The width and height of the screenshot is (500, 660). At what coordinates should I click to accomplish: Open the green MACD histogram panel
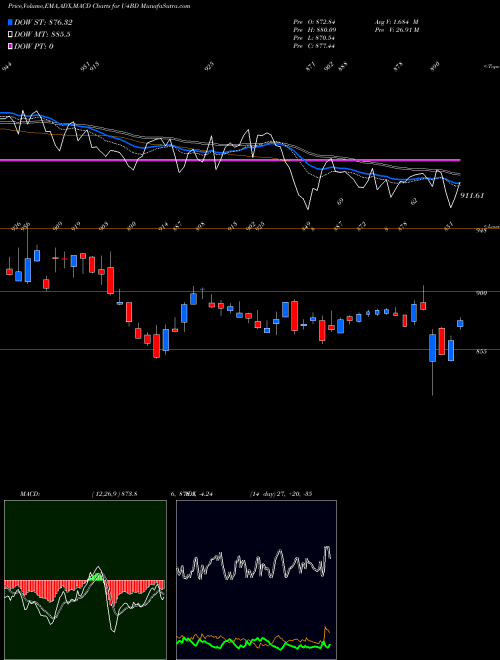85,580
